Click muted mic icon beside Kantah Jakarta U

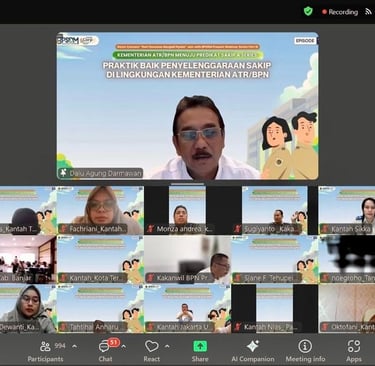tap(150, 327)
